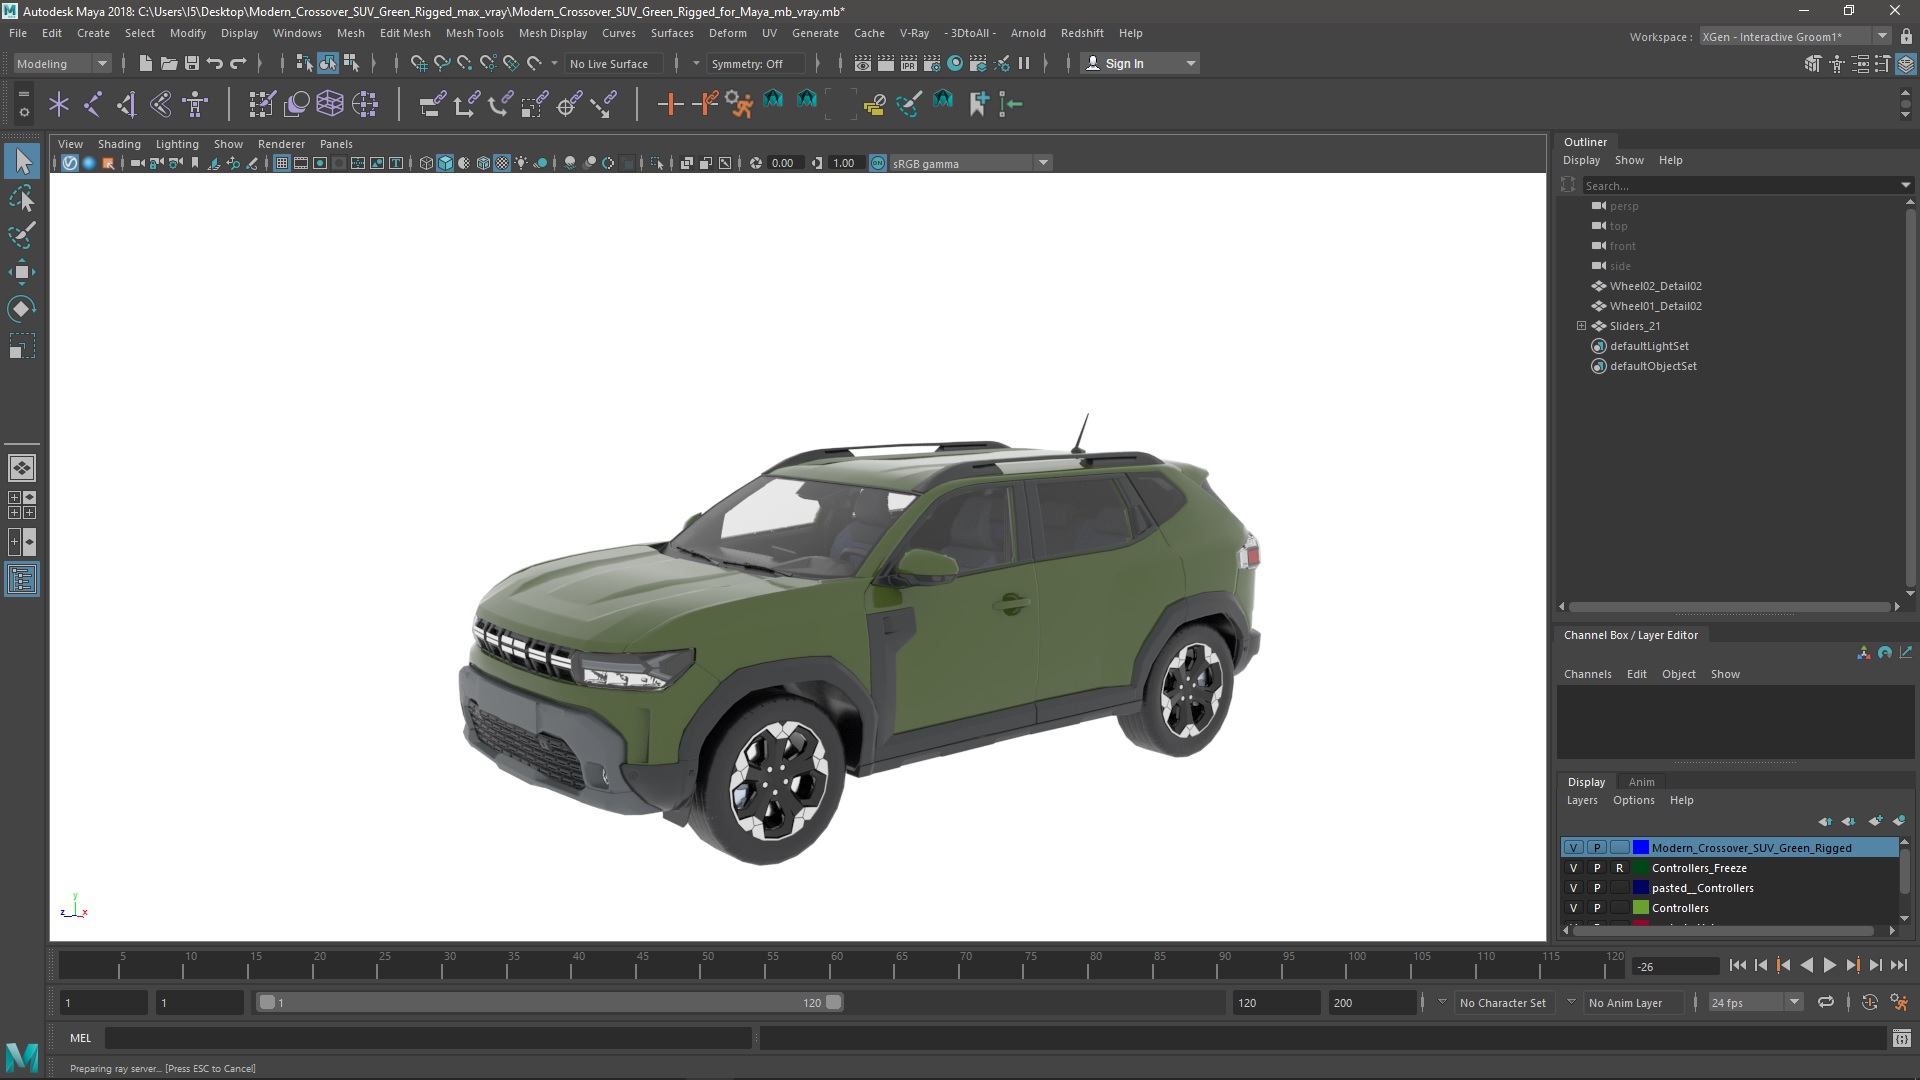The image size is (1920, 1080).
Task: Click the go to start of playback button
Action: [1737, 965]
